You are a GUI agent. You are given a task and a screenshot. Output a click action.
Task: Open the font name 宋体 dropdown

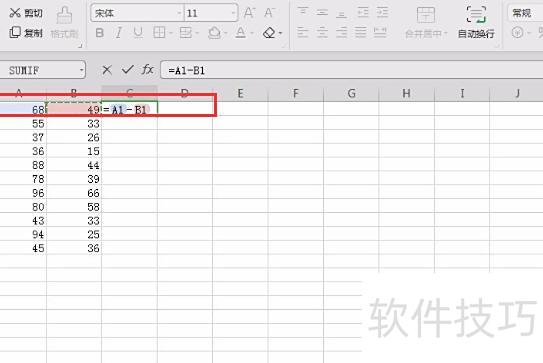179,13
